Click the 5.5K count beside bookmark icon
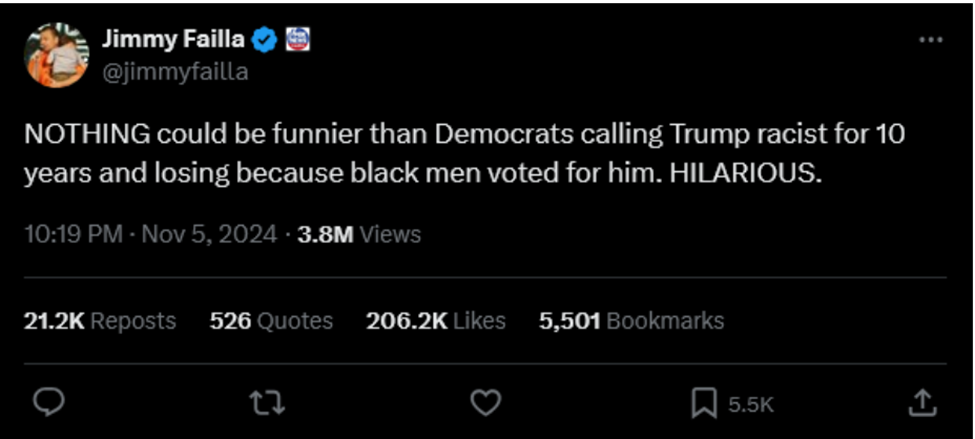Viewport: 975px width, 439px height. click(x=750, y=404)
